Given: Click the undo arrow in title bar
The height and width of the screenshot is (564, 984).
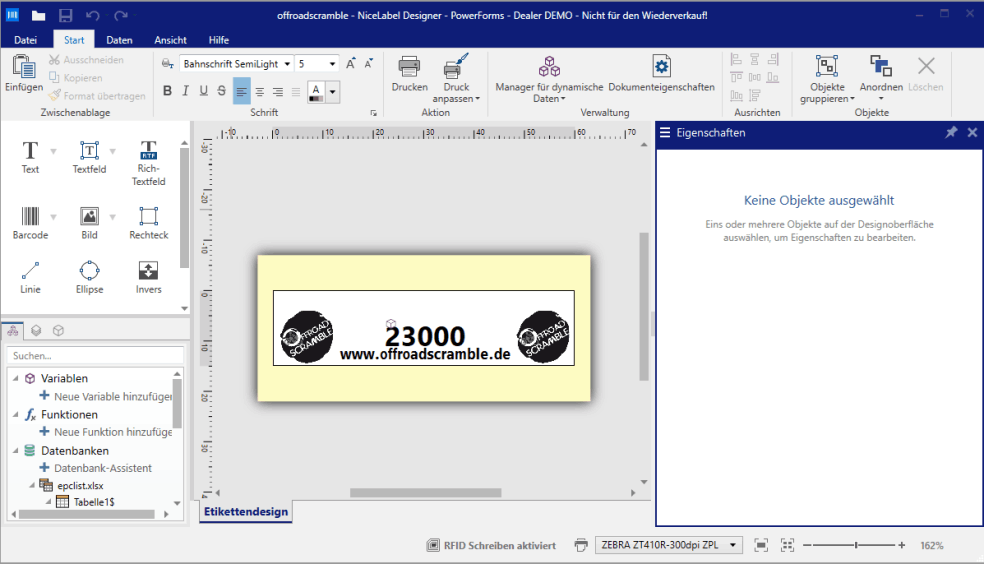Looking at the screenshot, I should tap(92, 16).
